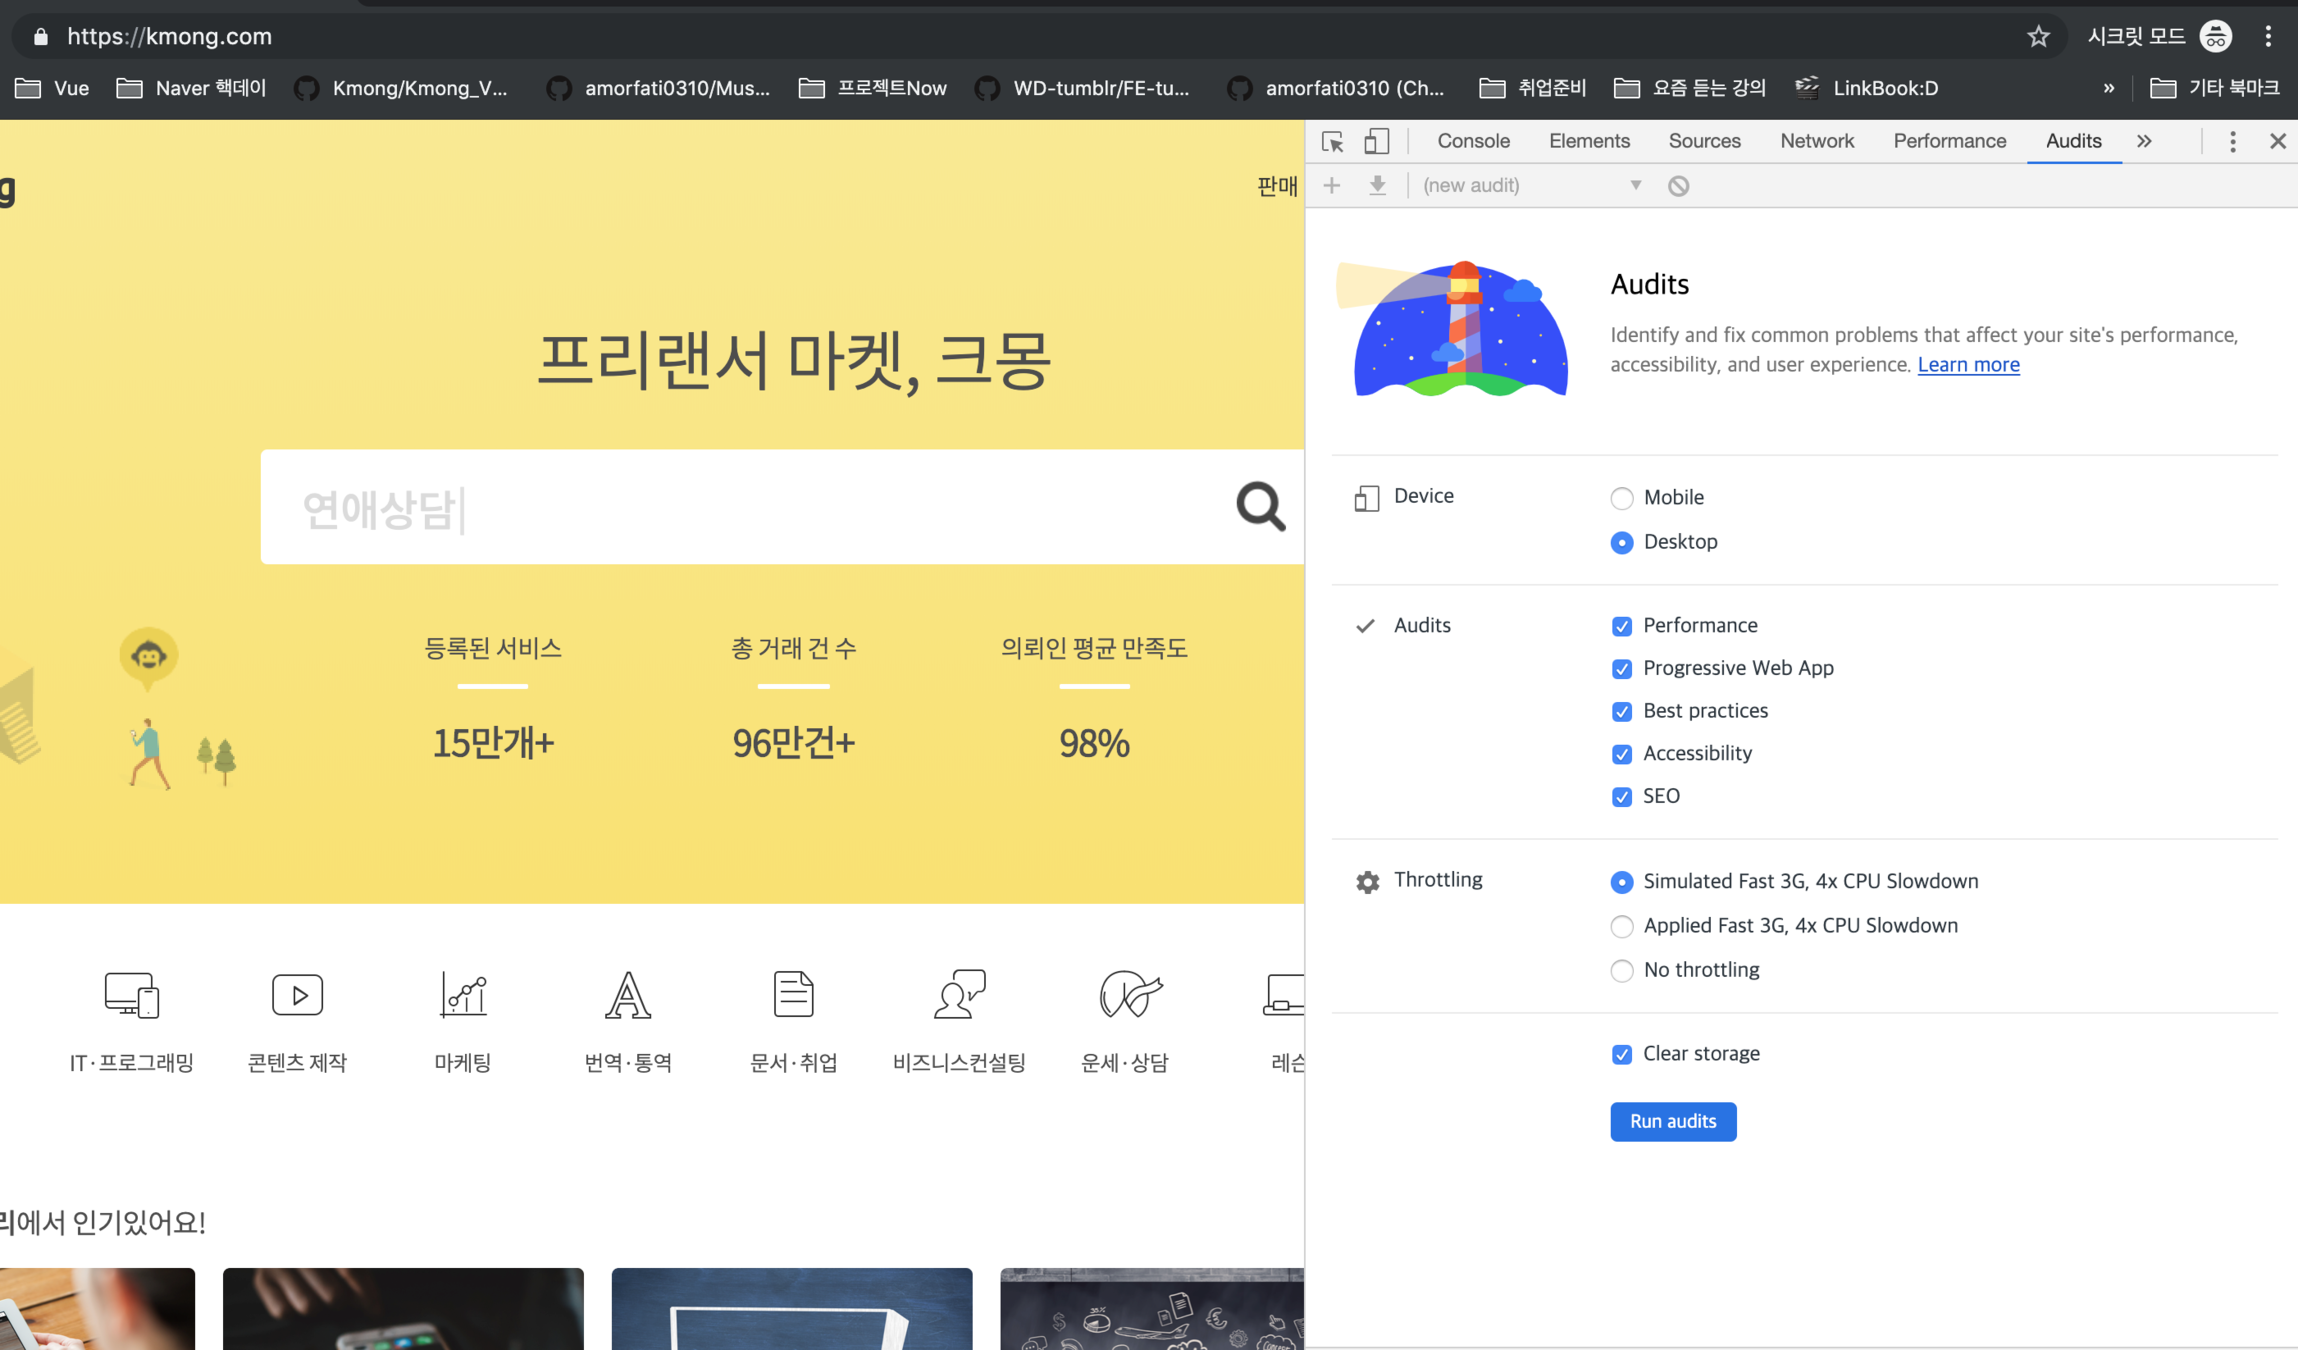Click the clear audits circle icon
The image size is (2298, 1350).
coord(1678,186)
